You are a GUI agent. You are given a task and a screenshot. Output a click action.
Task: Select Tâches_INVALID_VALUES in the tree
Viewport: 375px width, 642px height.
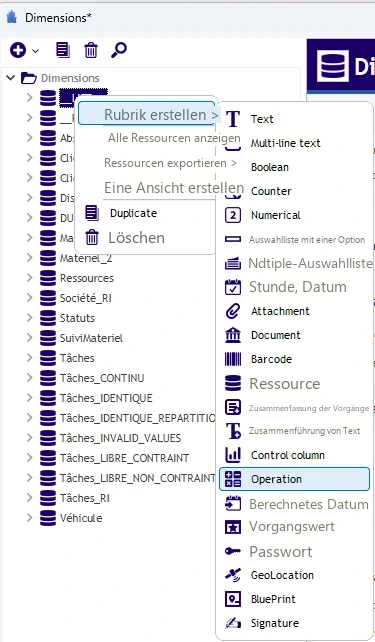[120, 438]
